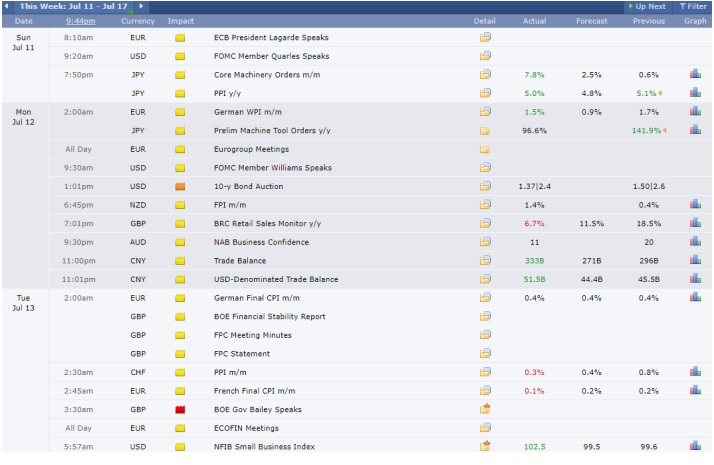This screenshot has height=465, width=714.
Task: Click forecast value 11.5% for BRC Retail Sales
Action: coord(592,224)
